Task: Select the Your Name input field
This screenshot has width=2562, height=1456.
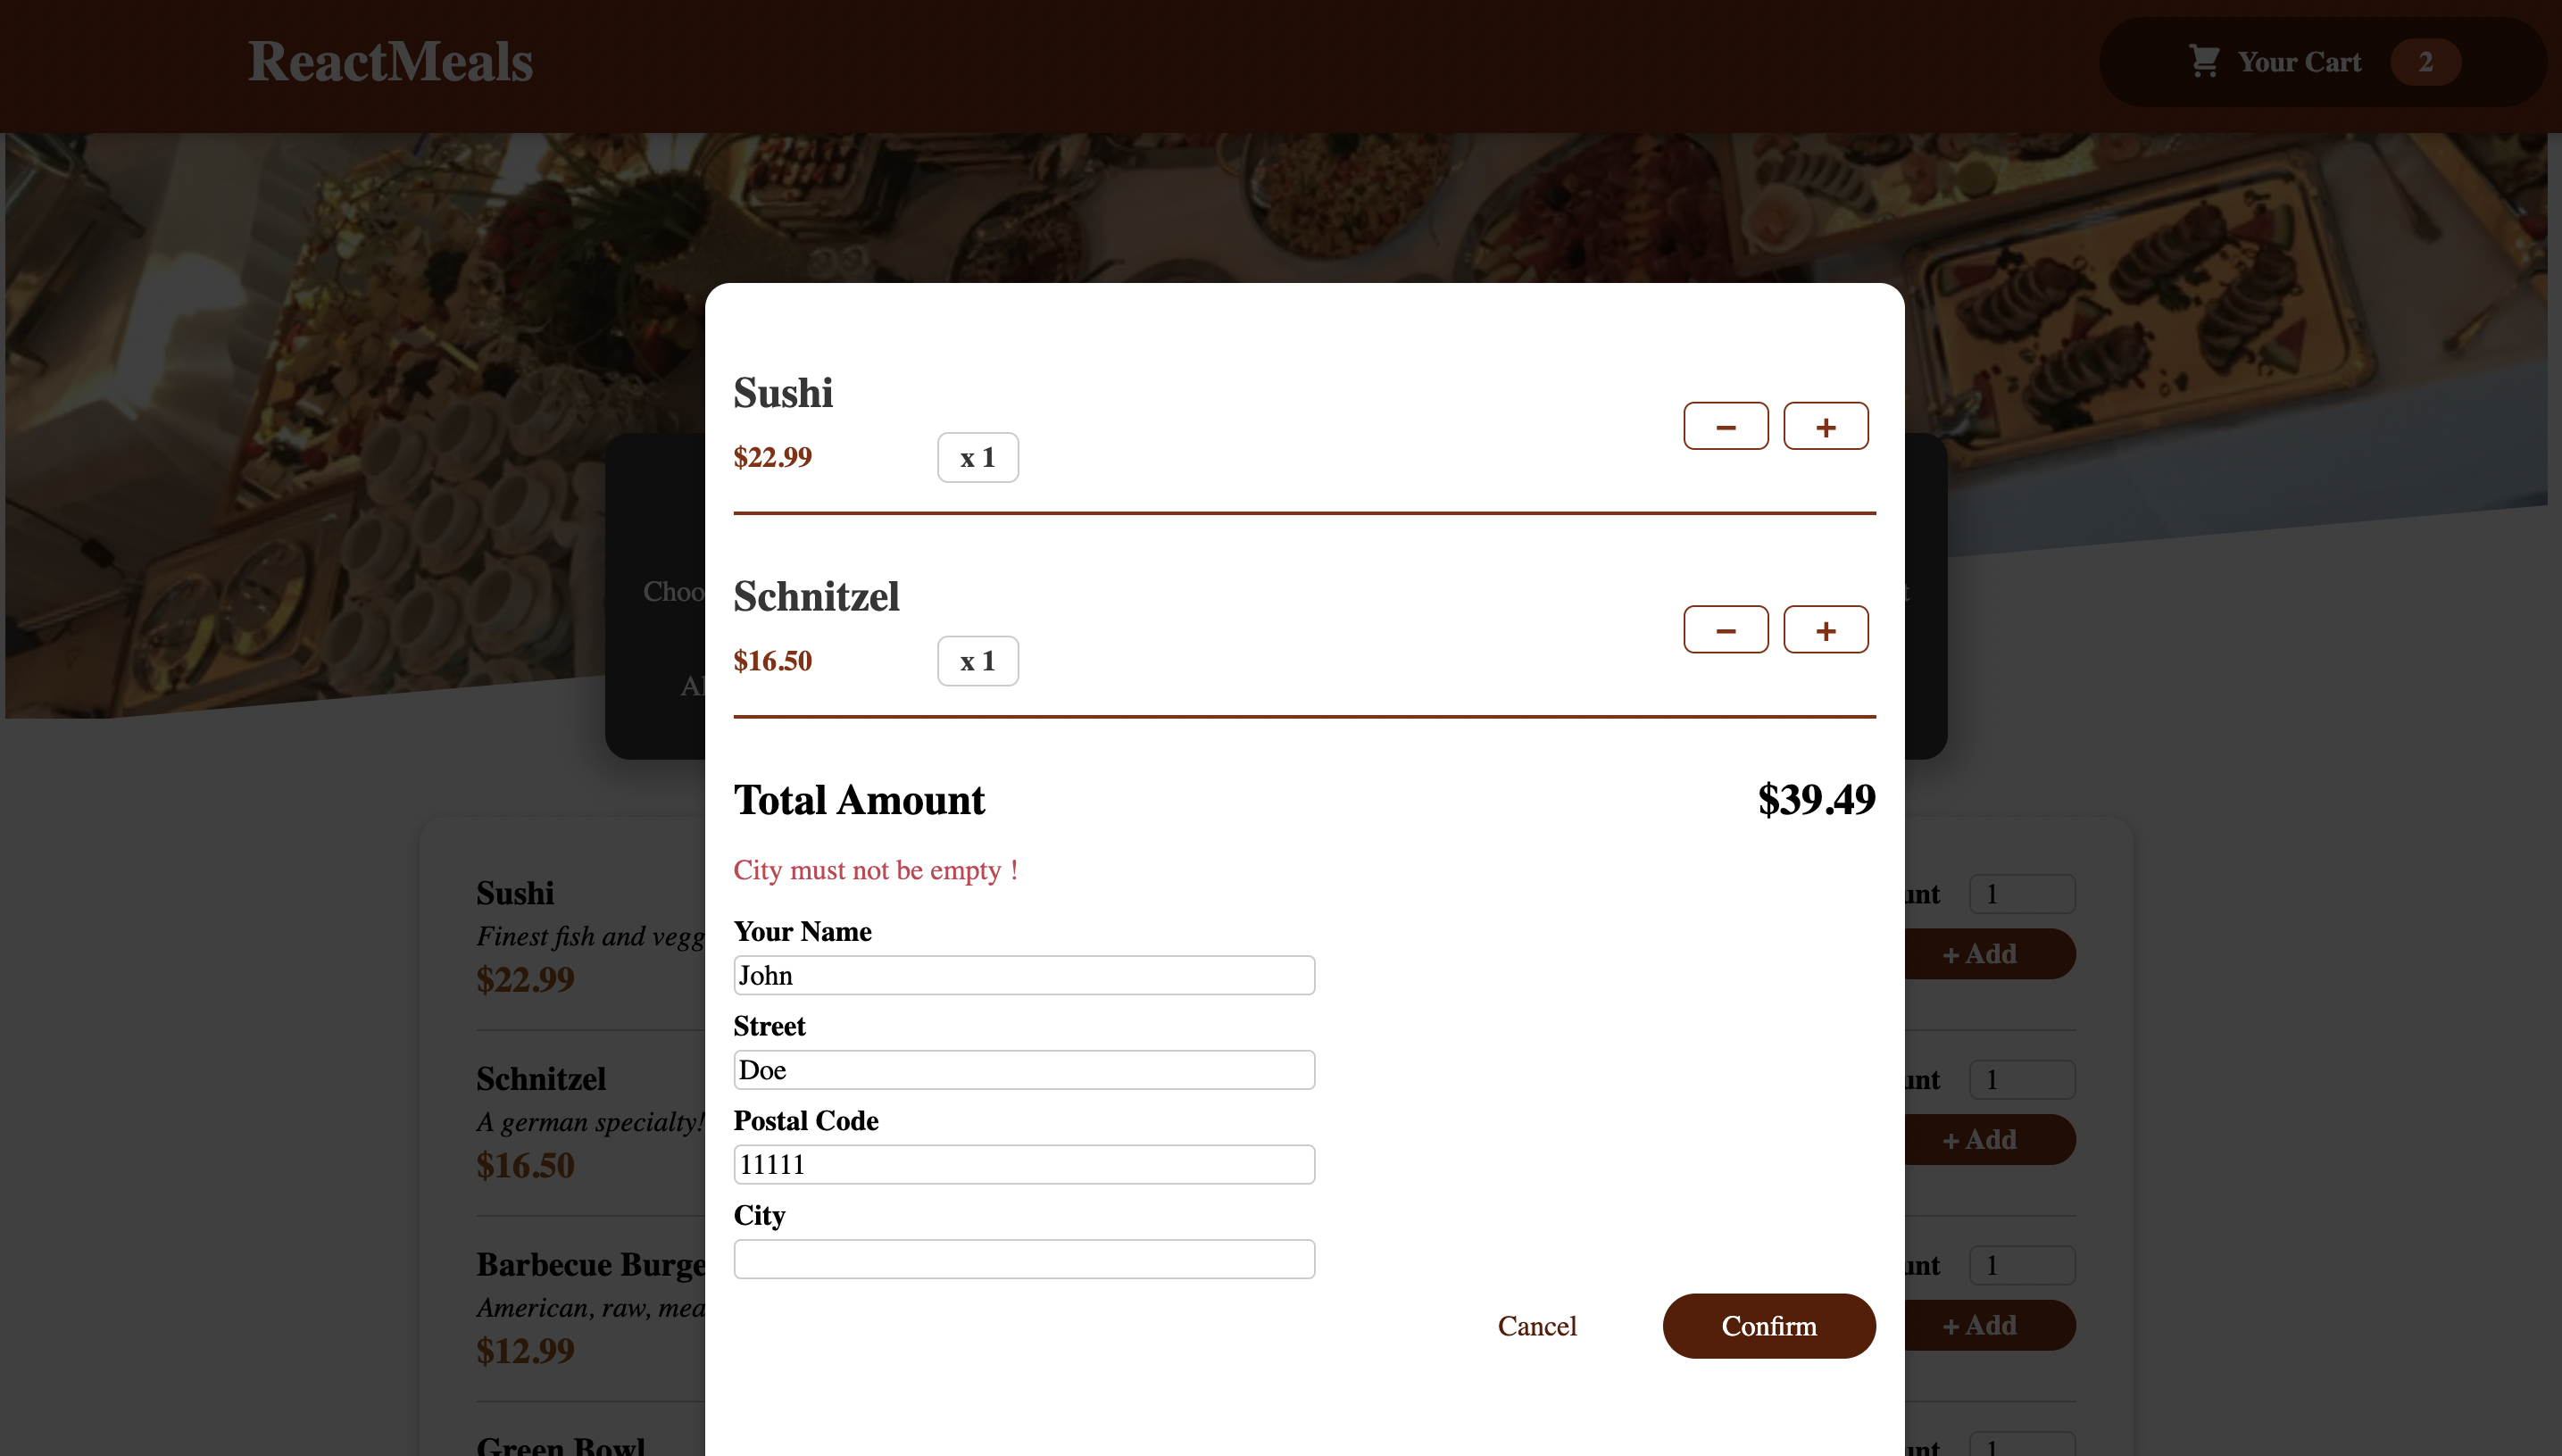Action: pyautogui.click(x=1024, y=974)
